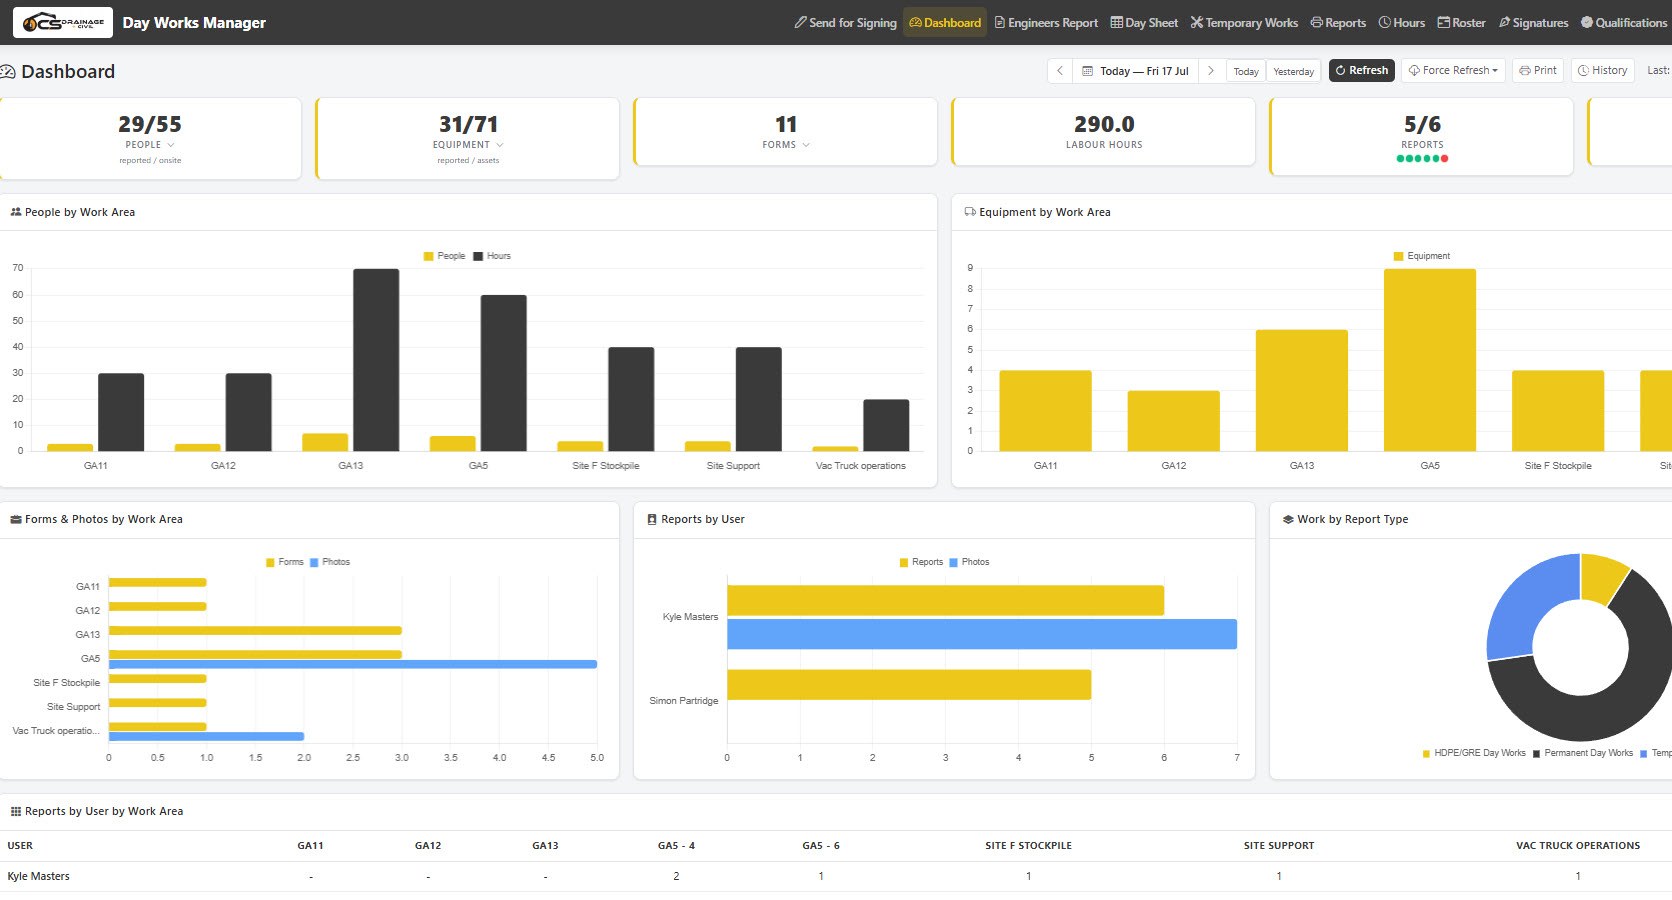The width and height of the screenshot is (1672, 900).
Task: Toggle Reports legend in Reports by User chart
Action: pyautogui.click(x=921, y=562)
